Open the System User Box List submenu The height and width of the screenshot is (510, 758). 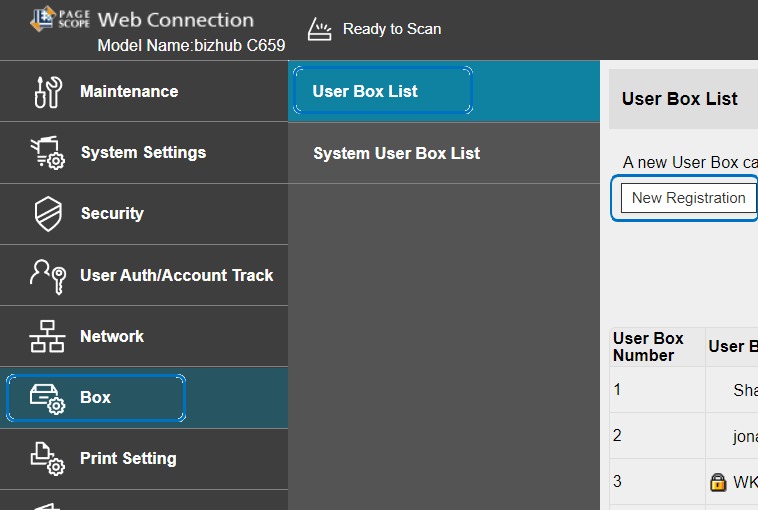396,153
